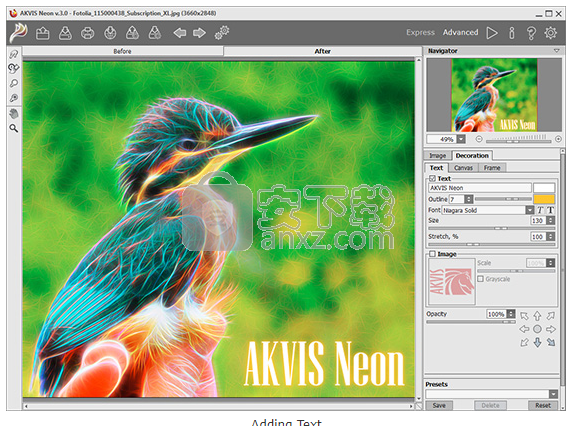Image resolution: width=581 pixels, height=426 pixels.
Task: Click the Outline width slider
Action: (x=504, y=199)
